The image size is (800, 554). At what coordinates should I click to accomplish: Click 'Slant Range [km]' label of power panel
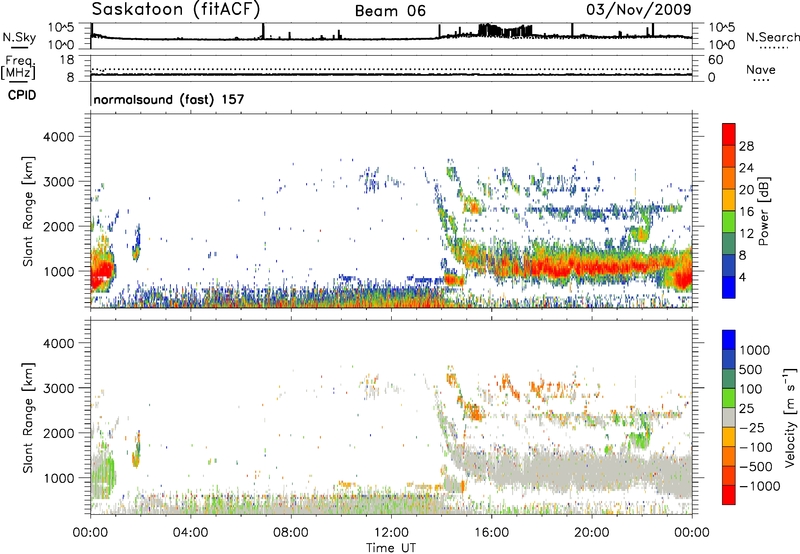point(28,211)
